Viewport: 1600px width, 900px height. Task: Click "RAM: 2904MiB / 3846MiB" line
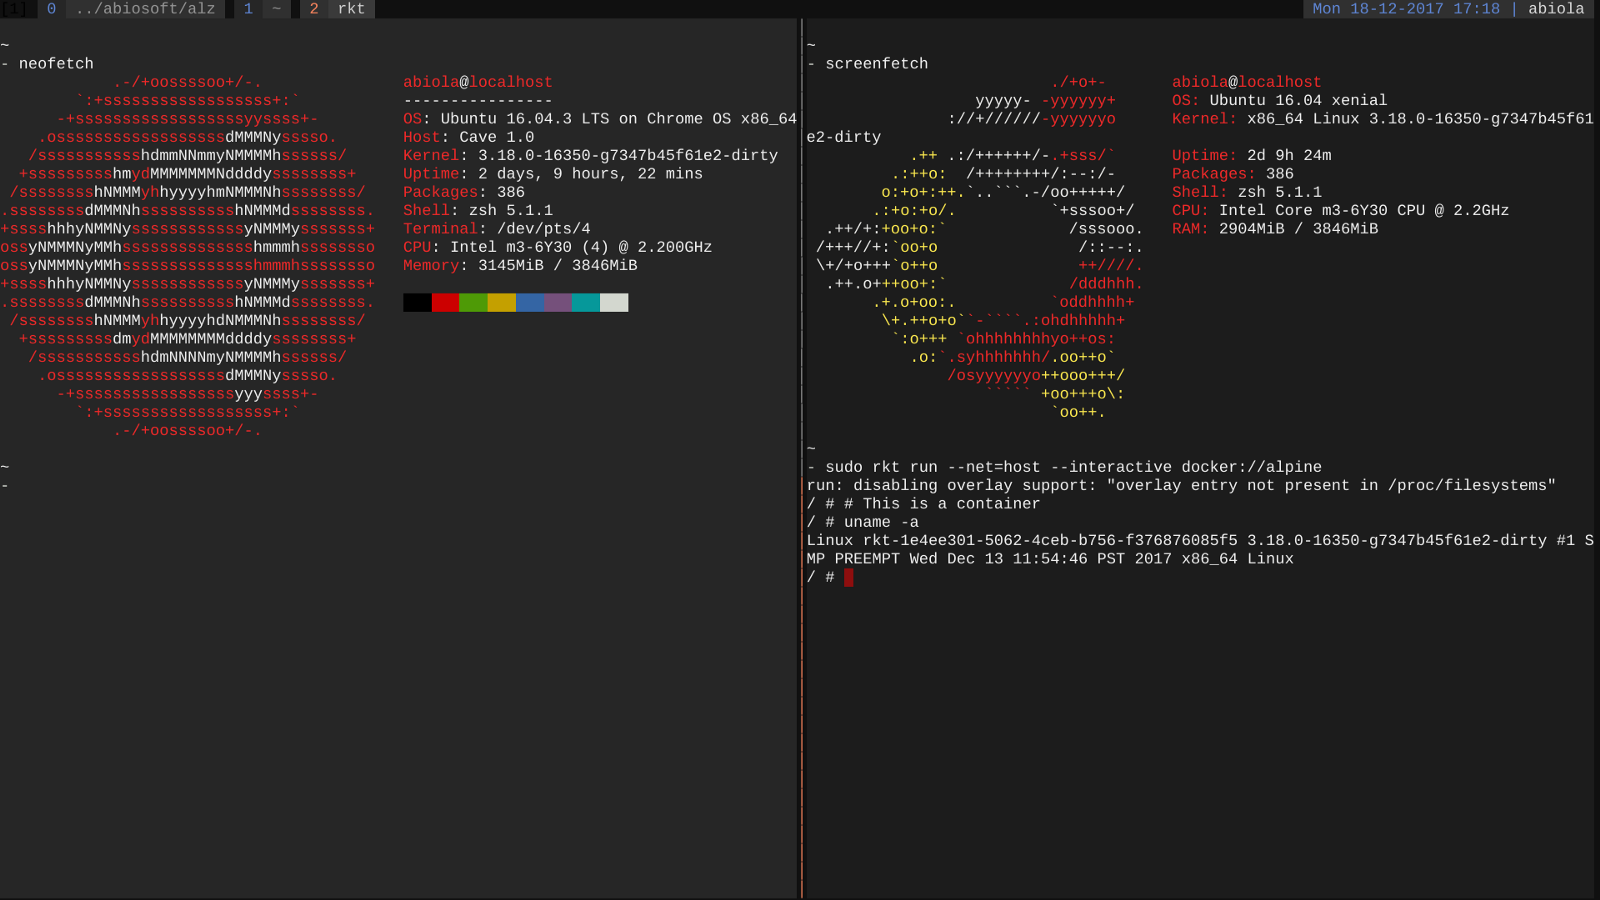pyautogui.click(x=1275, y=229)
